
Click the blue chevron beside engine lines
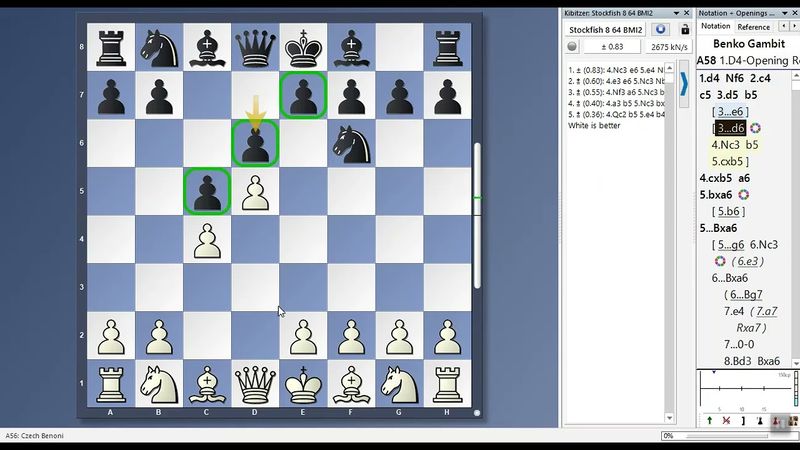pos(684,82)
